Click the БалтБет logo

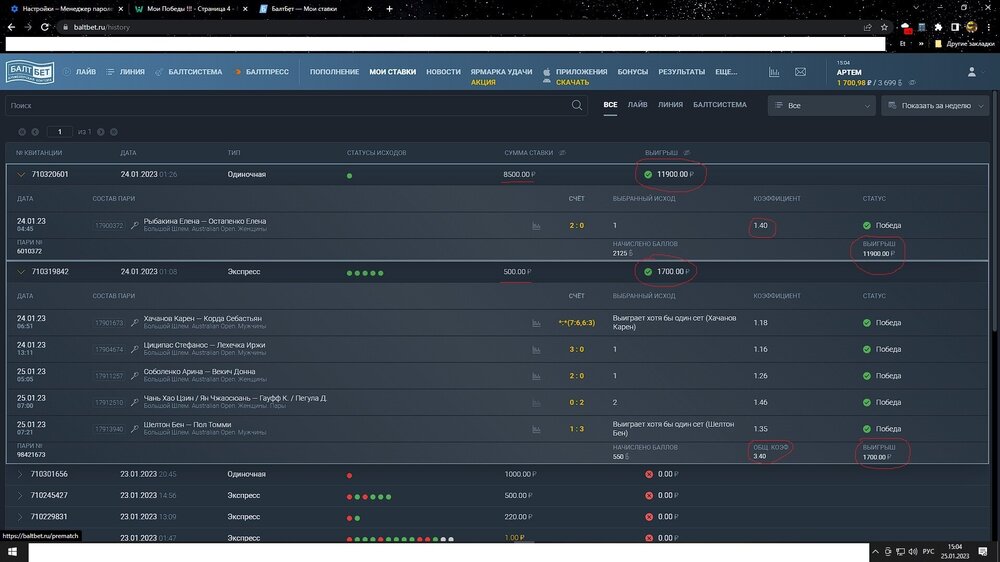pos(30,72)
